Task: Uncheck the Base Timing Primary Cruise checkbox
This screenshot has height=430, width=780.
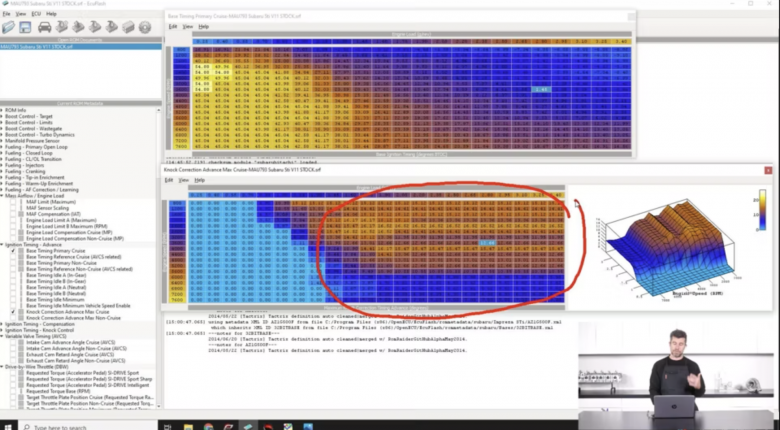Action: pos(13,250)
